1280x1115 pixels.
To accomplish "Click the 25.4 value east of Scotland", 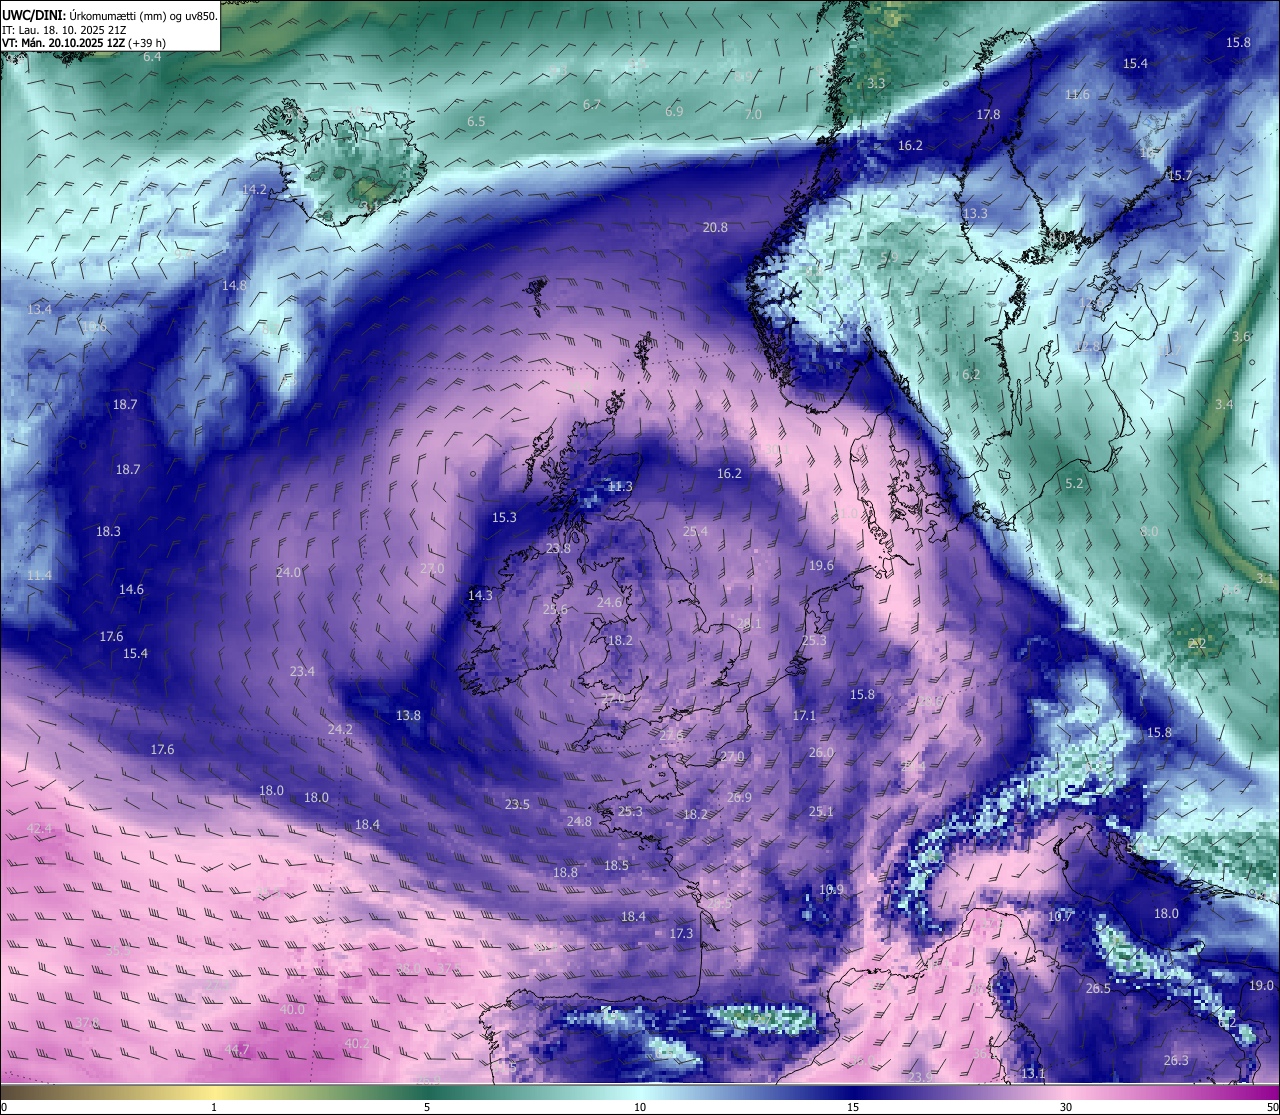I will (695, 531).
